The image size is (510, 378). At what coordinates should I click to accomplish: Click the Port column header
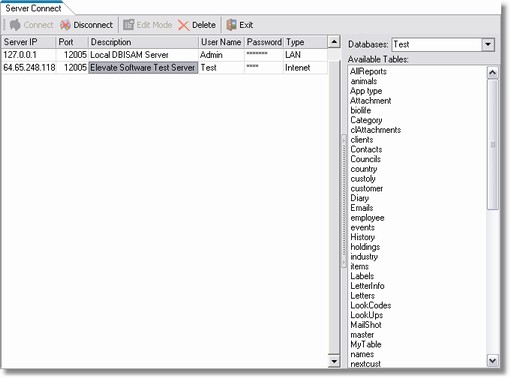(x=72, y=42)
